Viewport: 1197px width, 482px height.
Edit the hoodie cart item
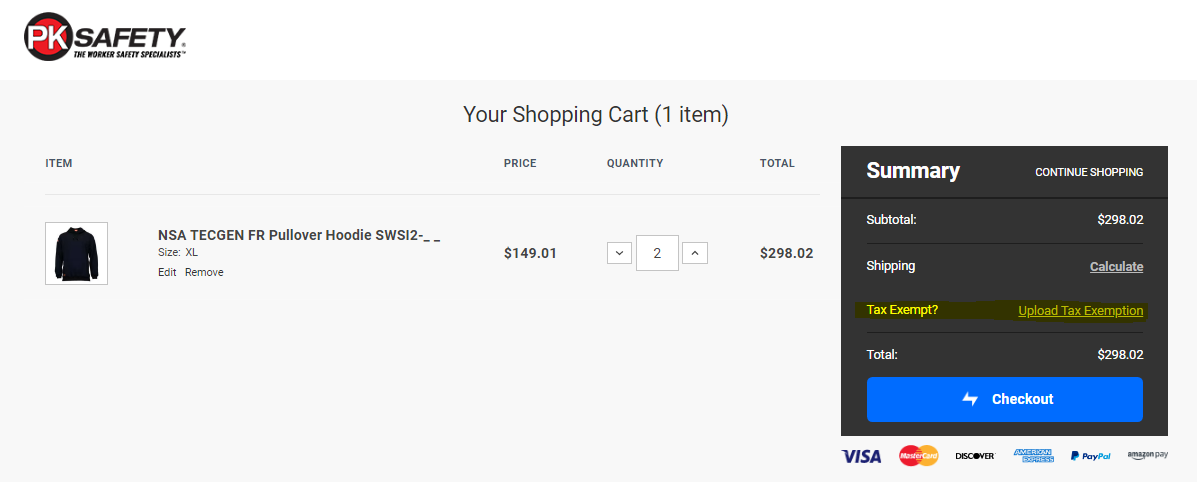(x=167, y=272)
